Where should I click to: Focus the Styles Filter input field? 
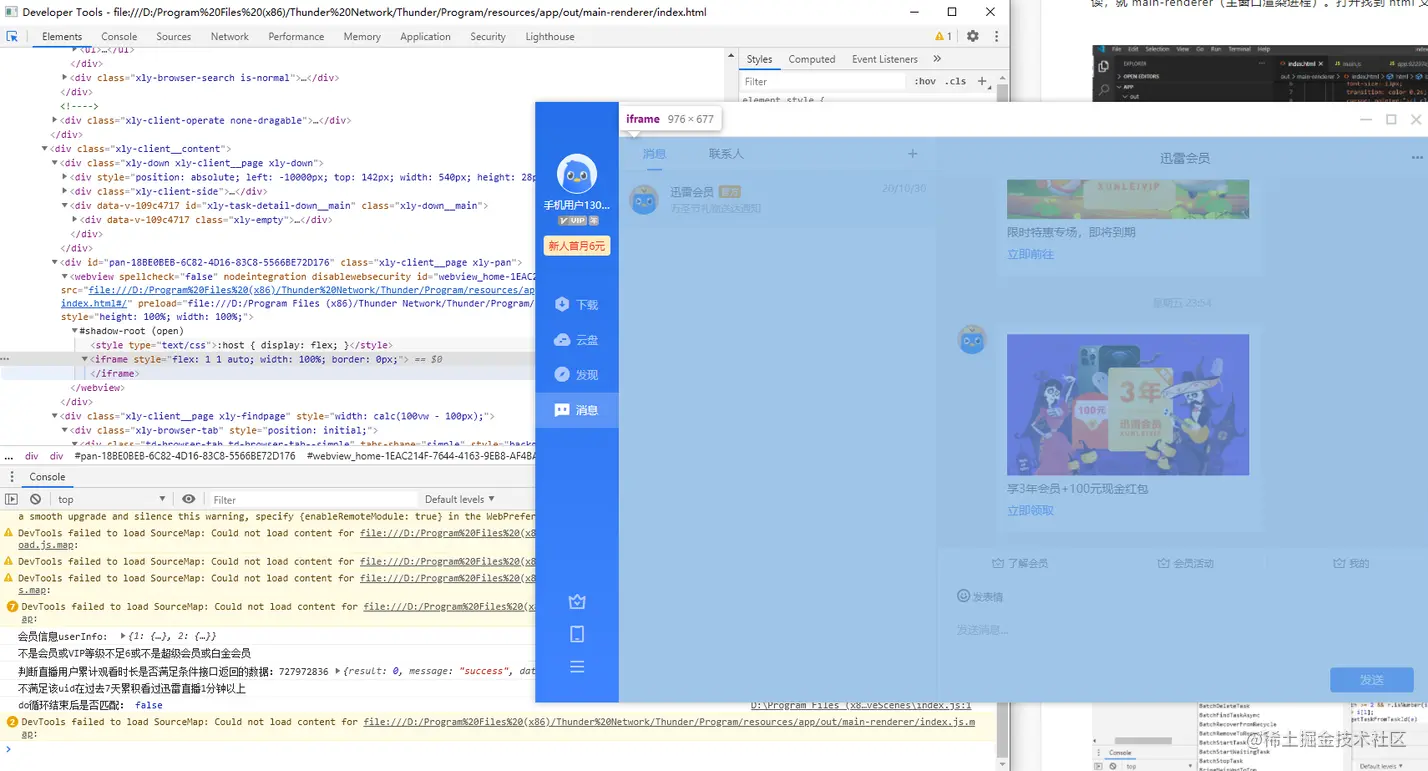coord(824,82)
